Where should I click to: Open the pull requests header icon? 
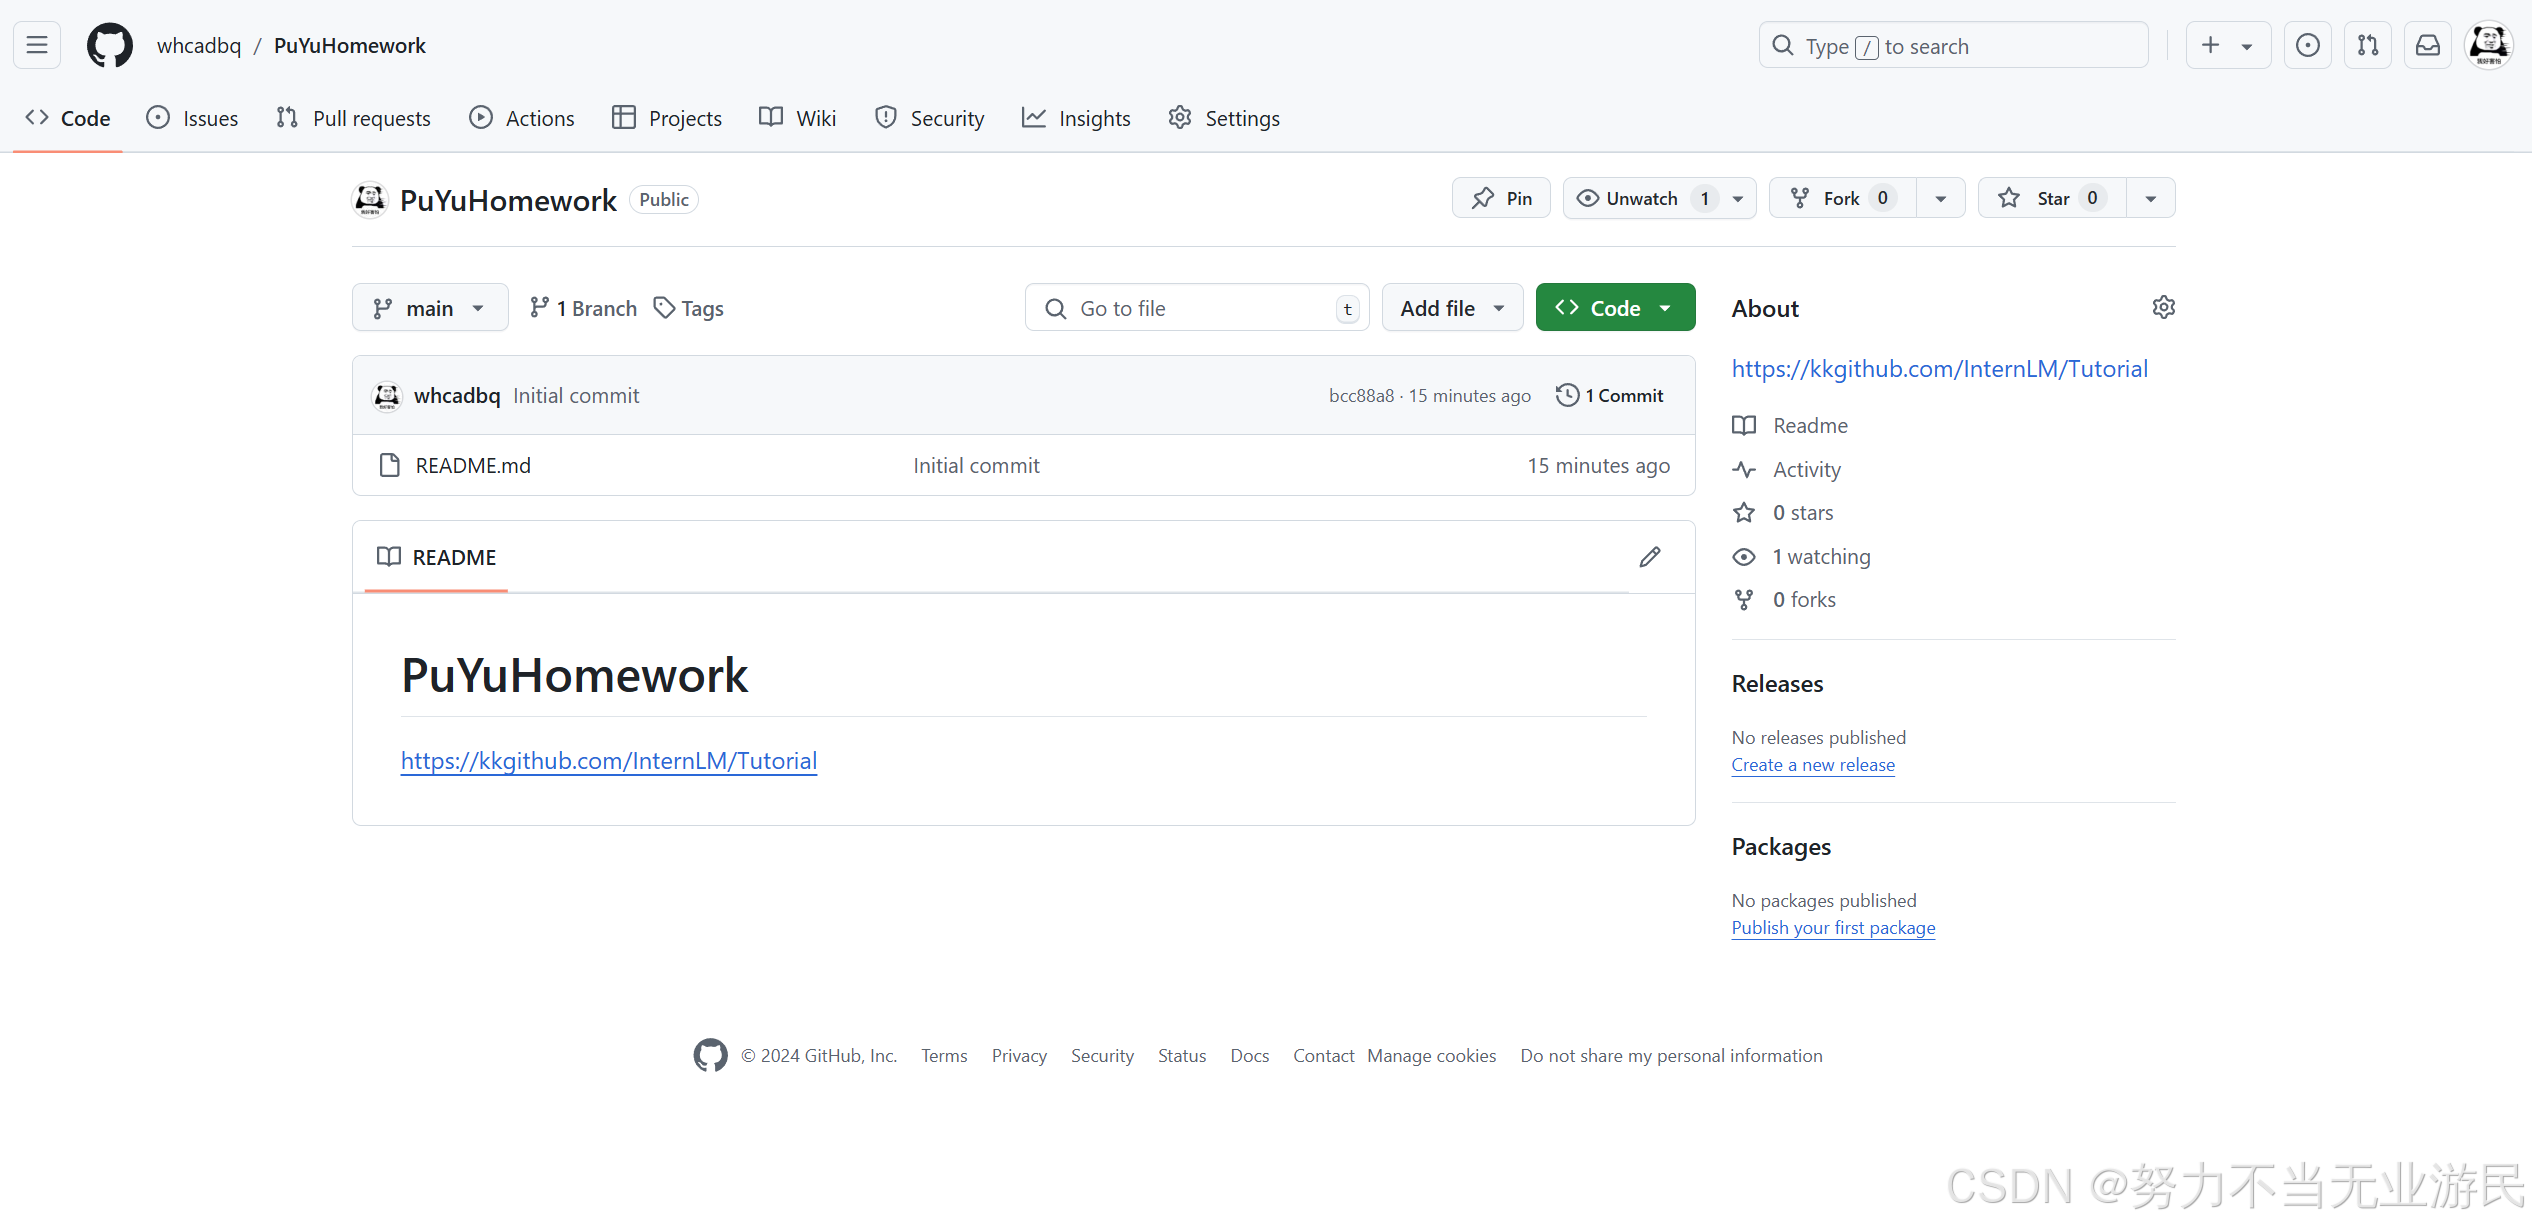(2368, 45)
